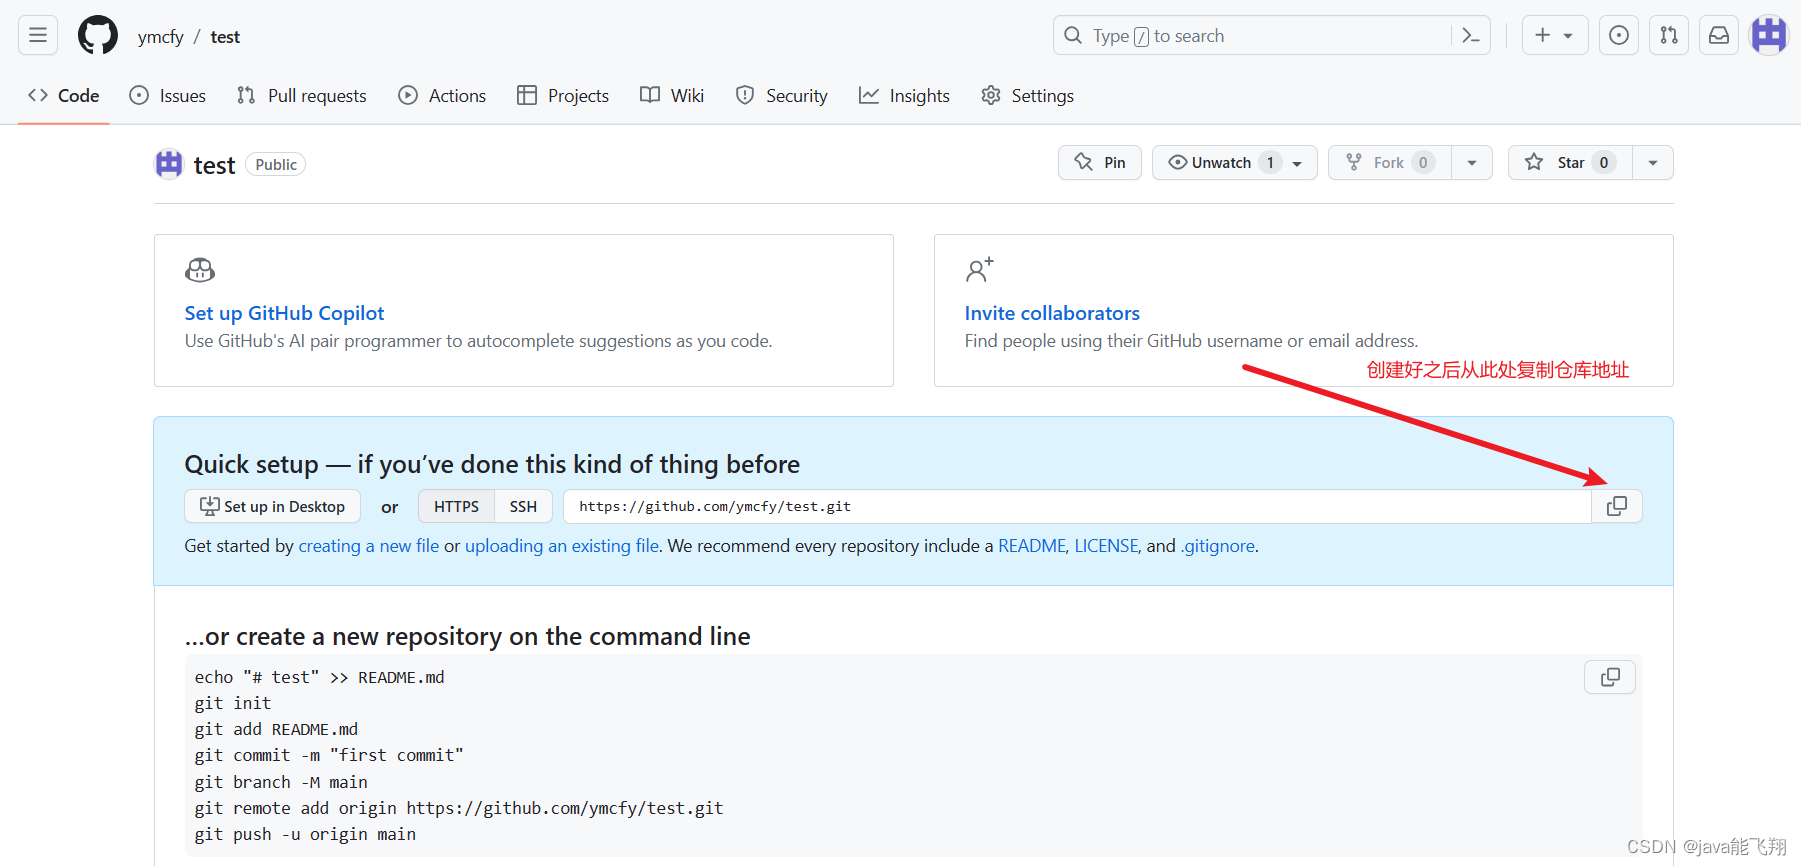Open the Issues tab

pos(168,96)
